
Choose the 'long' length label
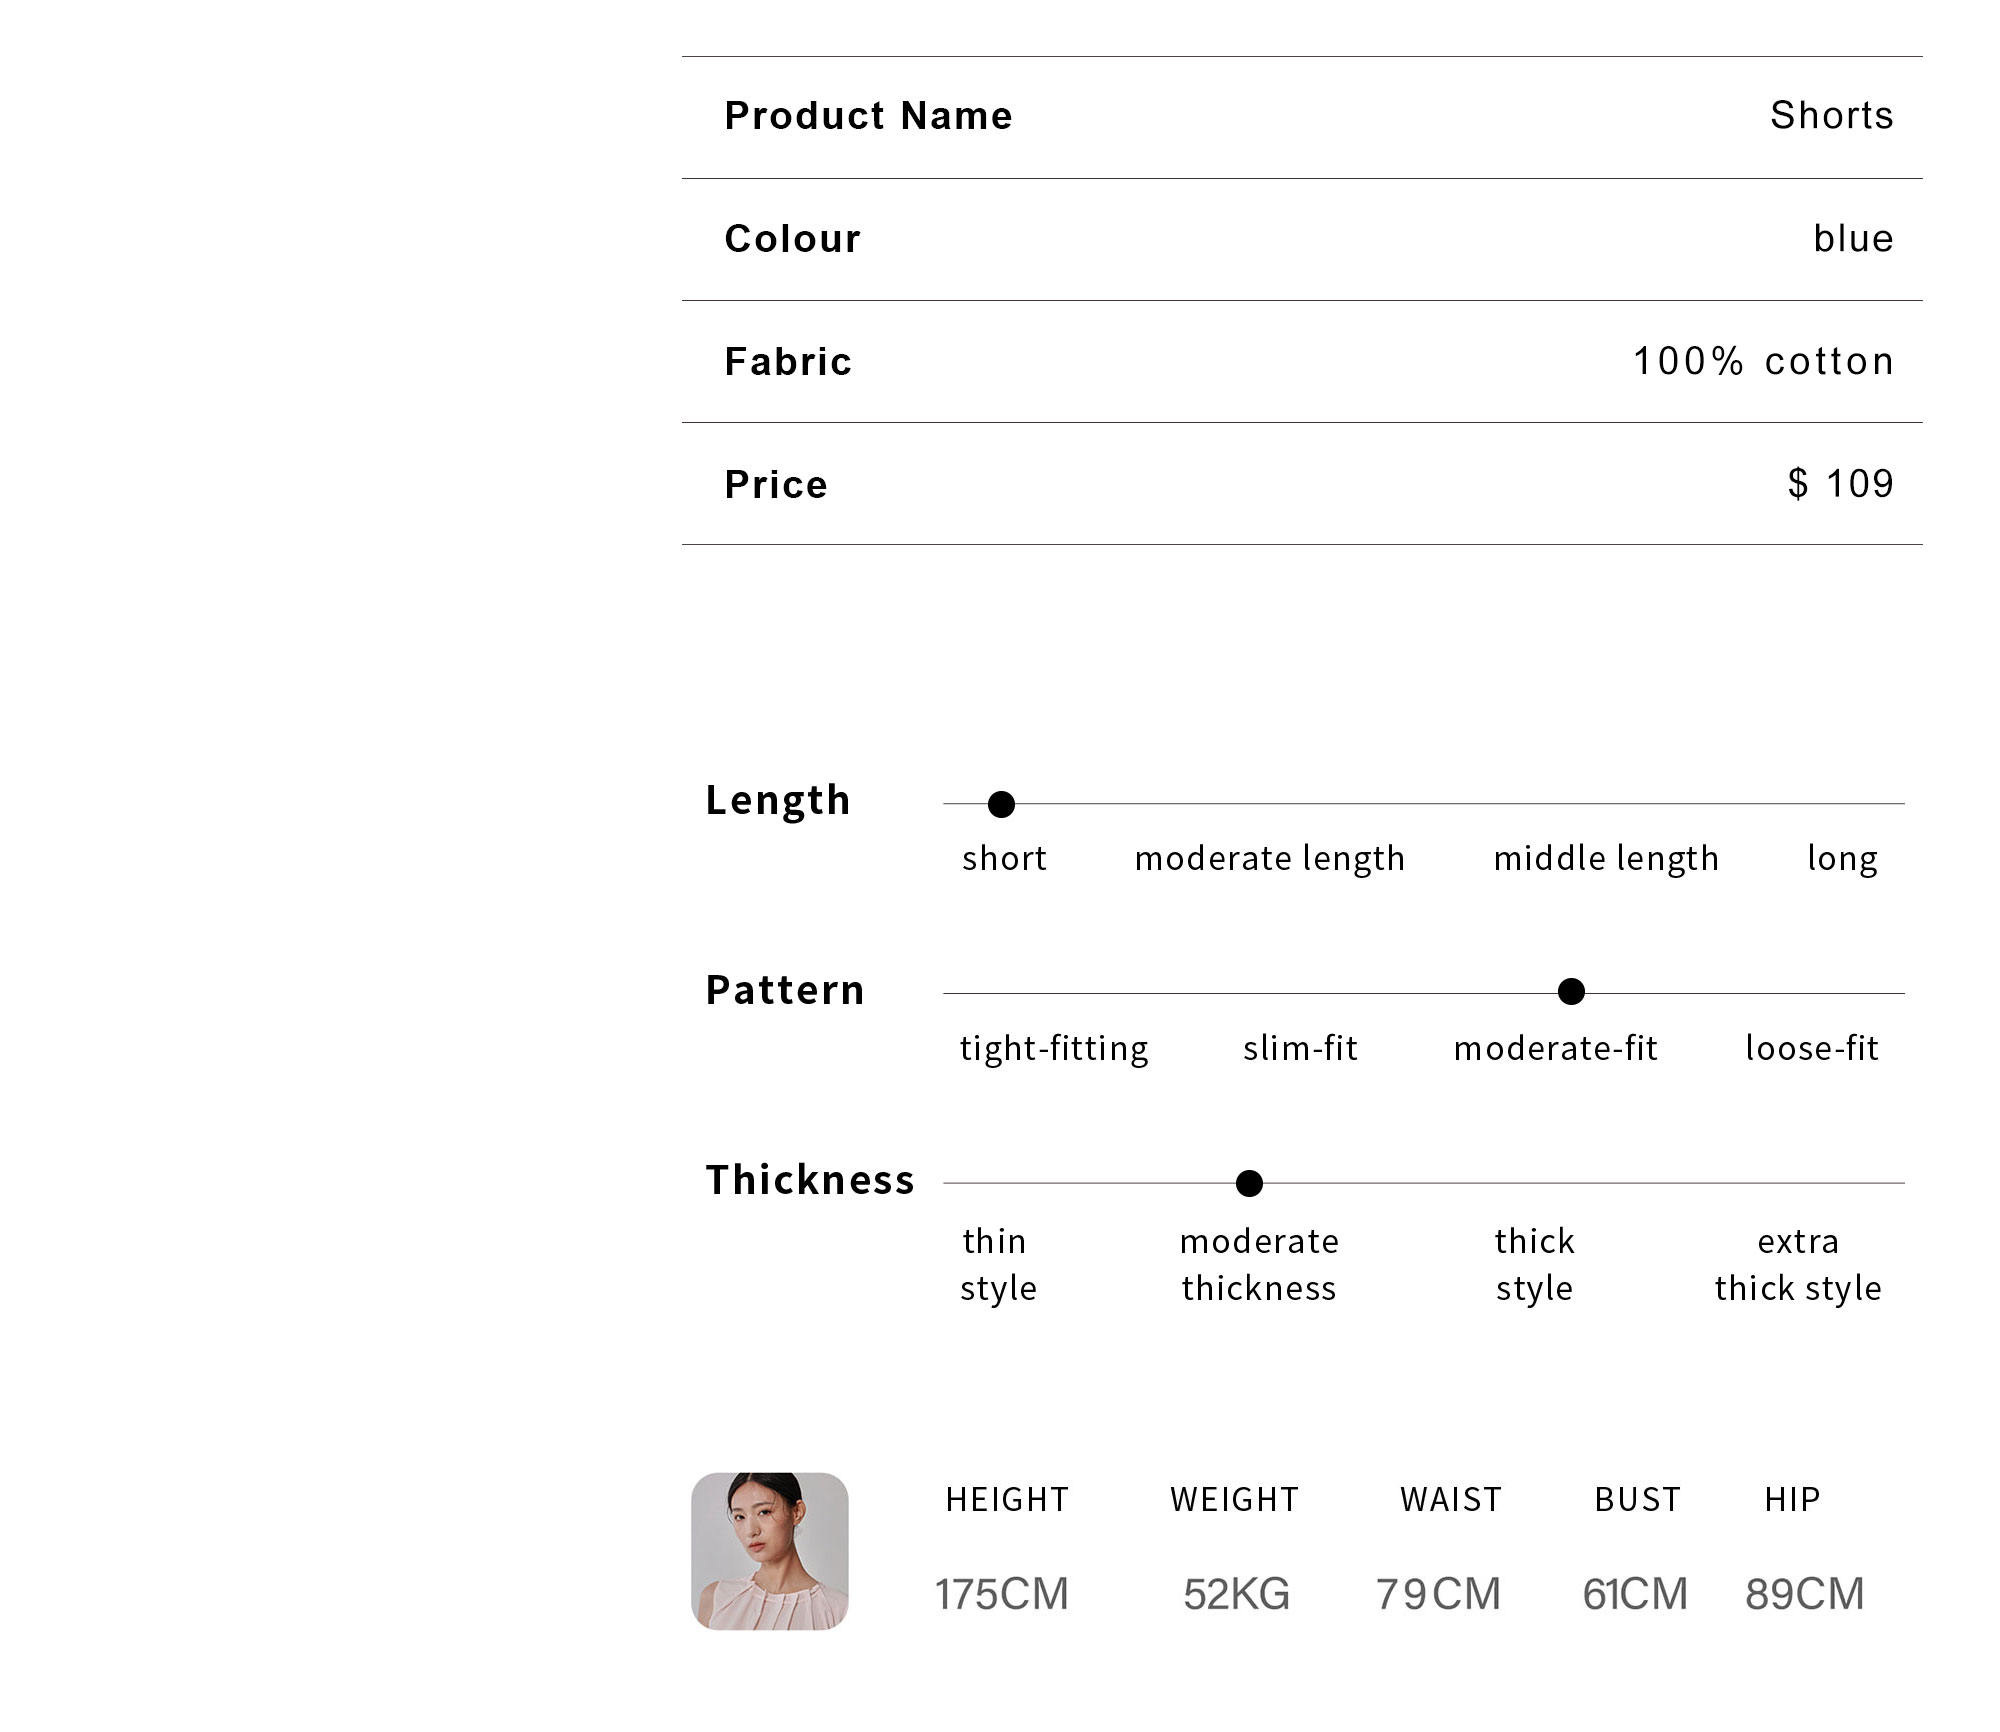(x=1842, y=858)
